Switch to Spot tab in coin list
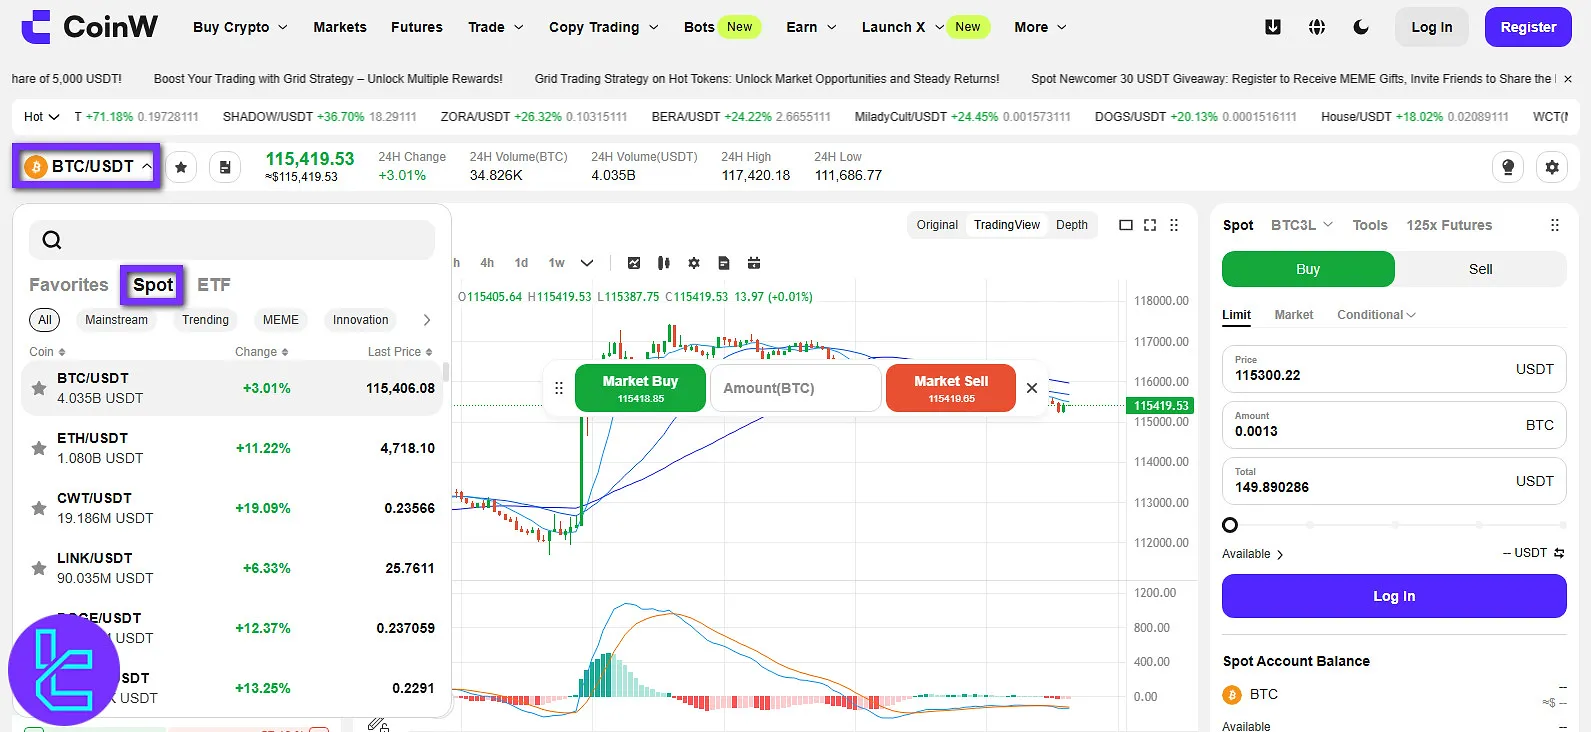Viewport: 1591px width, 732px height. [153, 285]
